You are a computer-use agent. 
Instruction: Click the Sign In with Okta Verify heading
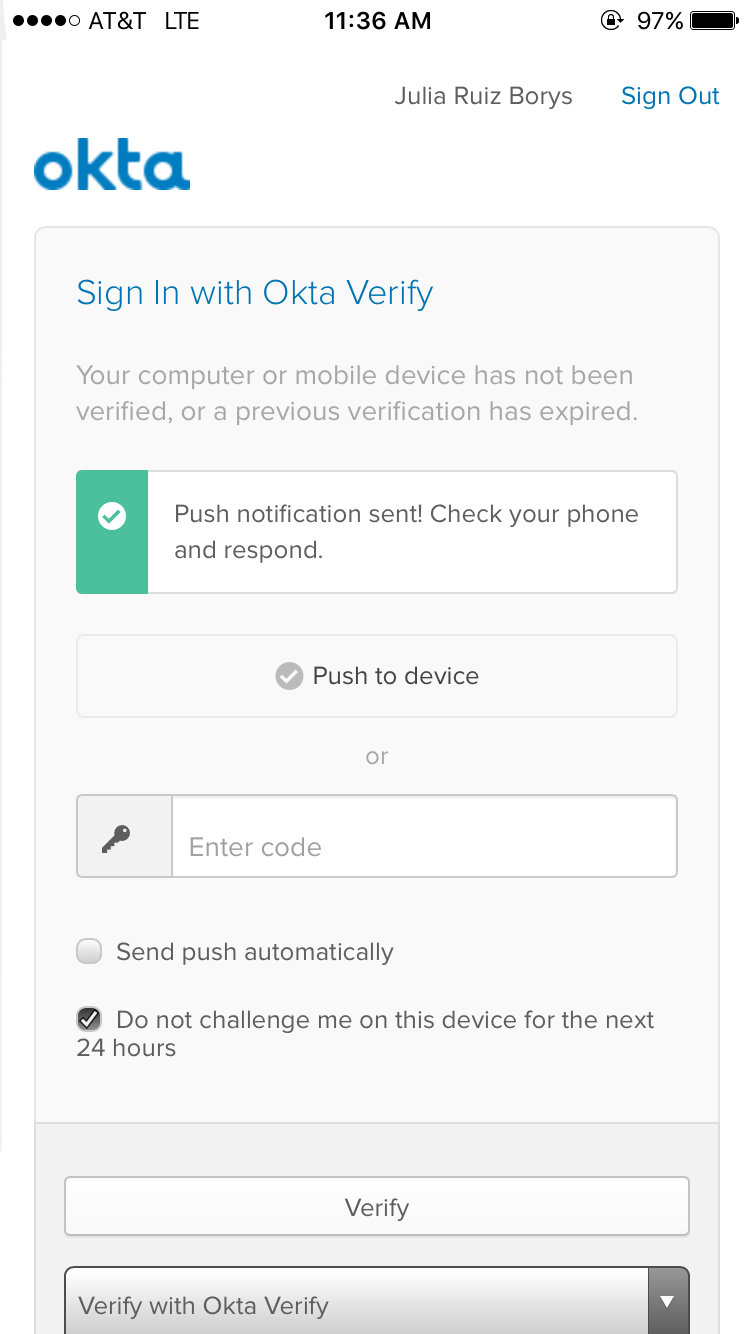tap(255, 293)
